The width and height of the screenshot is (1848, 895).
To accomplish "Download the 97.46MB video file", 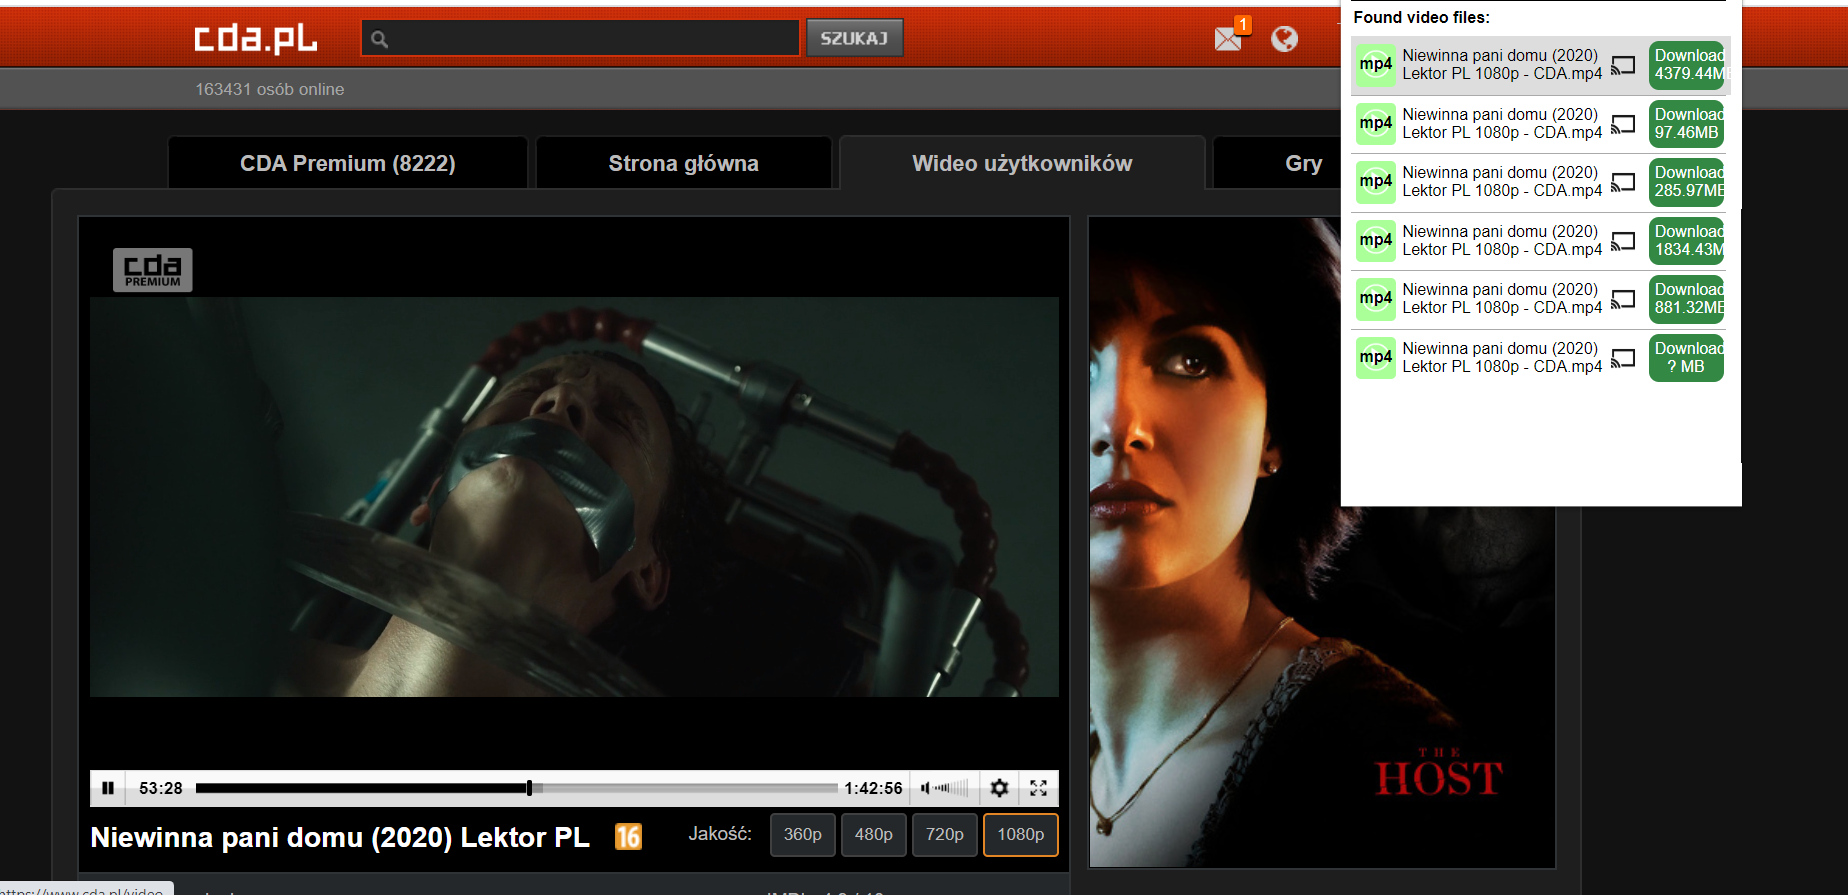I will point(1687,124).
